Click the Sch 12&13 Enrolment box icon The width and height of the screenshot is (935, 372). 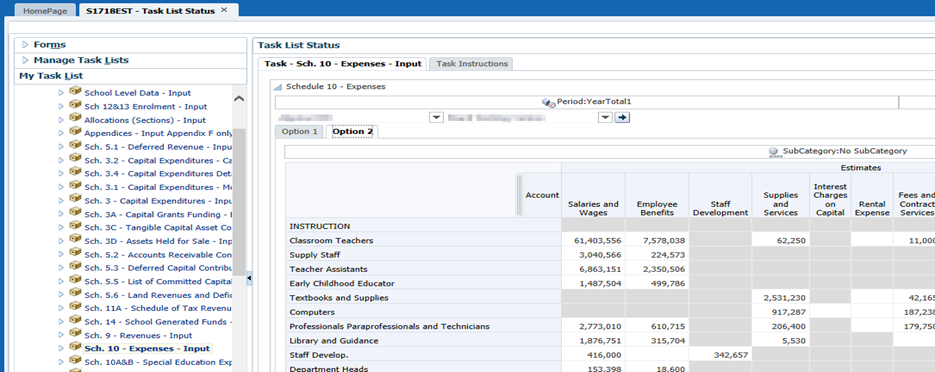(75, 105)
